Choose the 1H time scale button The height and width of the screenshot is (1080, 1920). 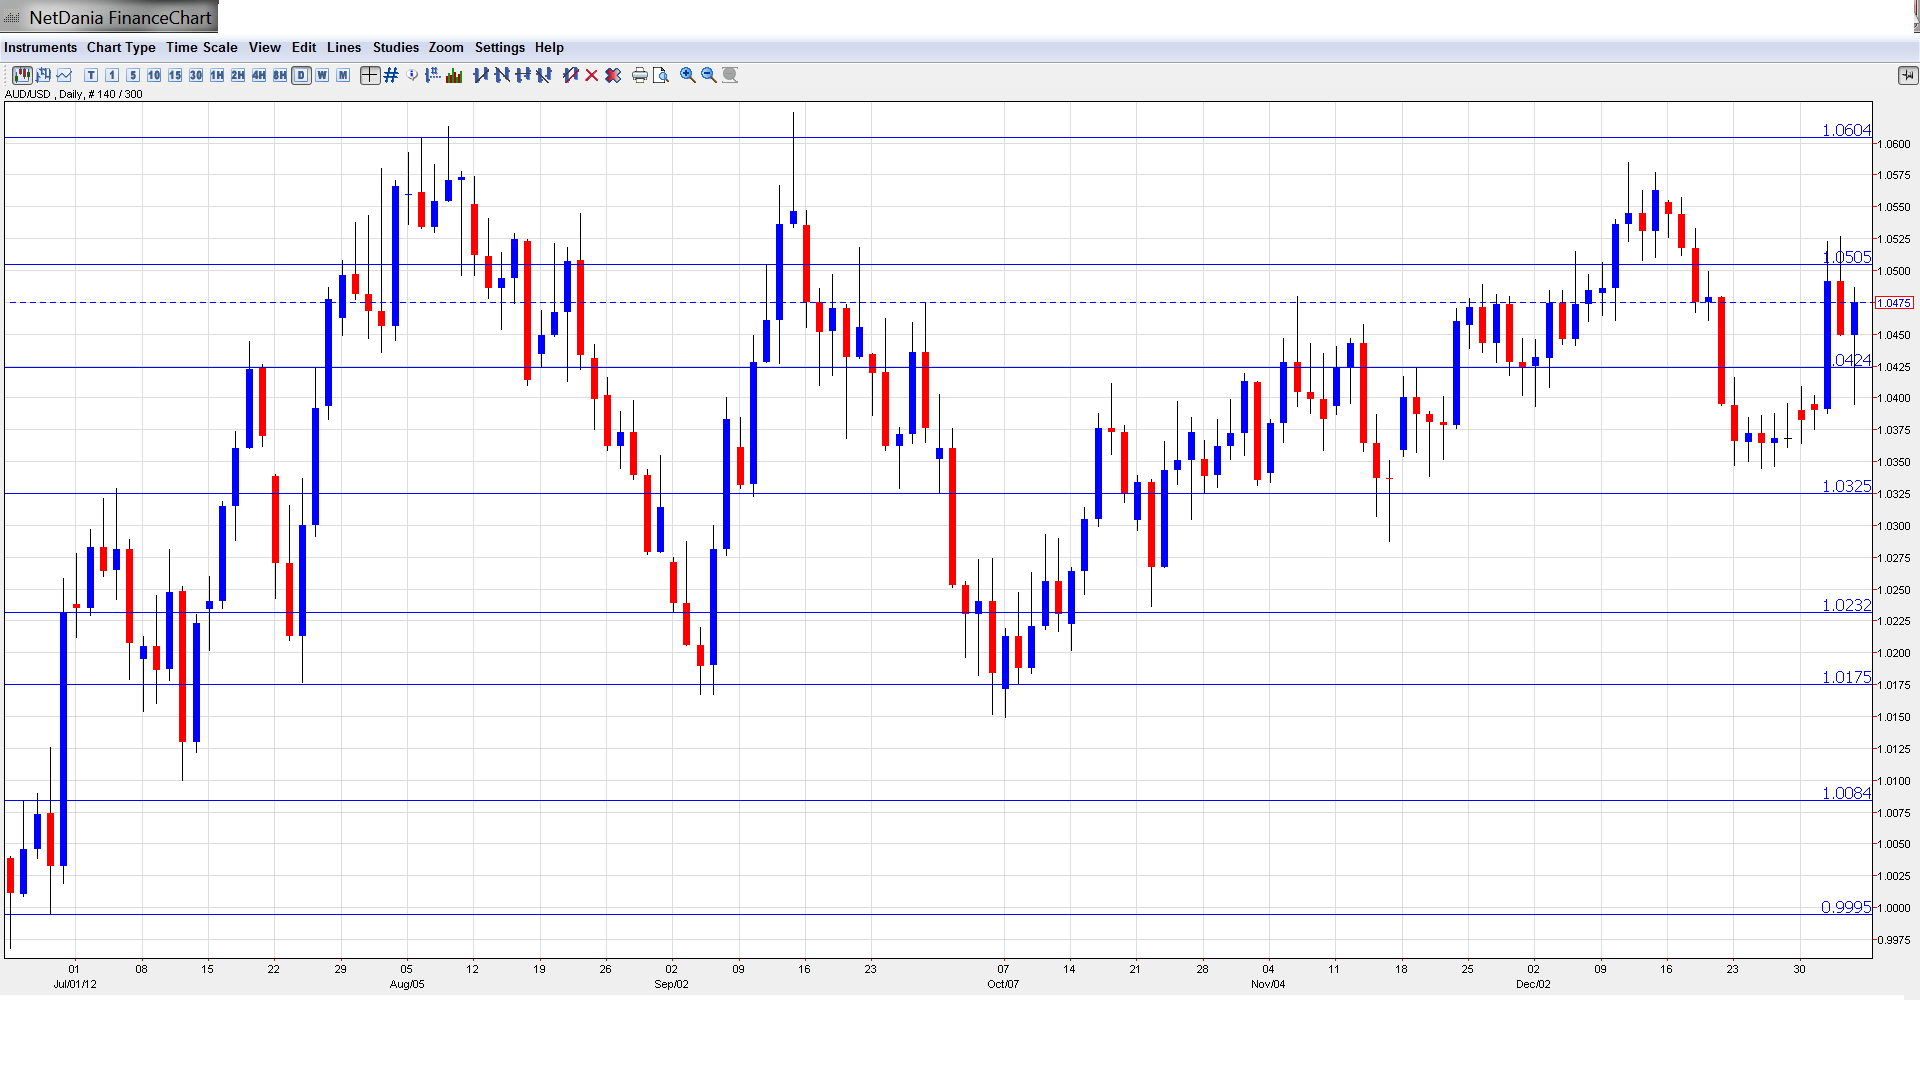pos(217,75)
